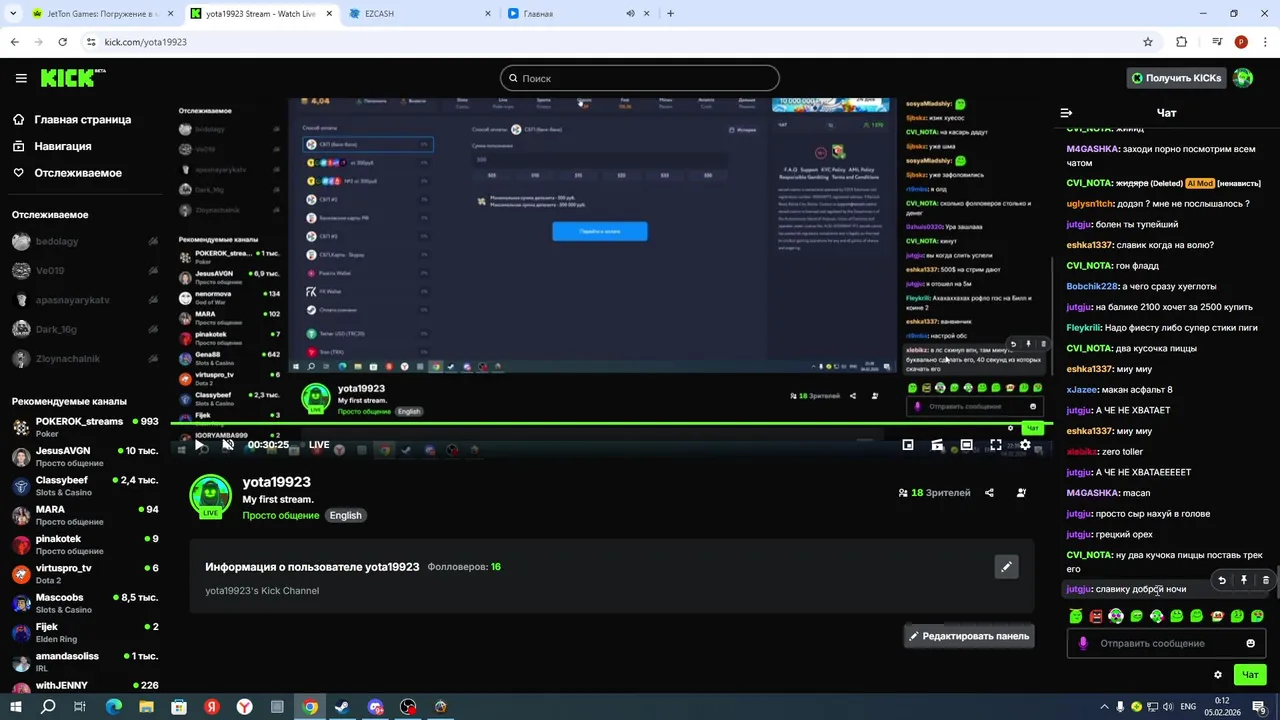Viewport: 1280px width, 720px height.
Task: Open JesusAVGN recommended channel
Action: (x=85, y=456)
